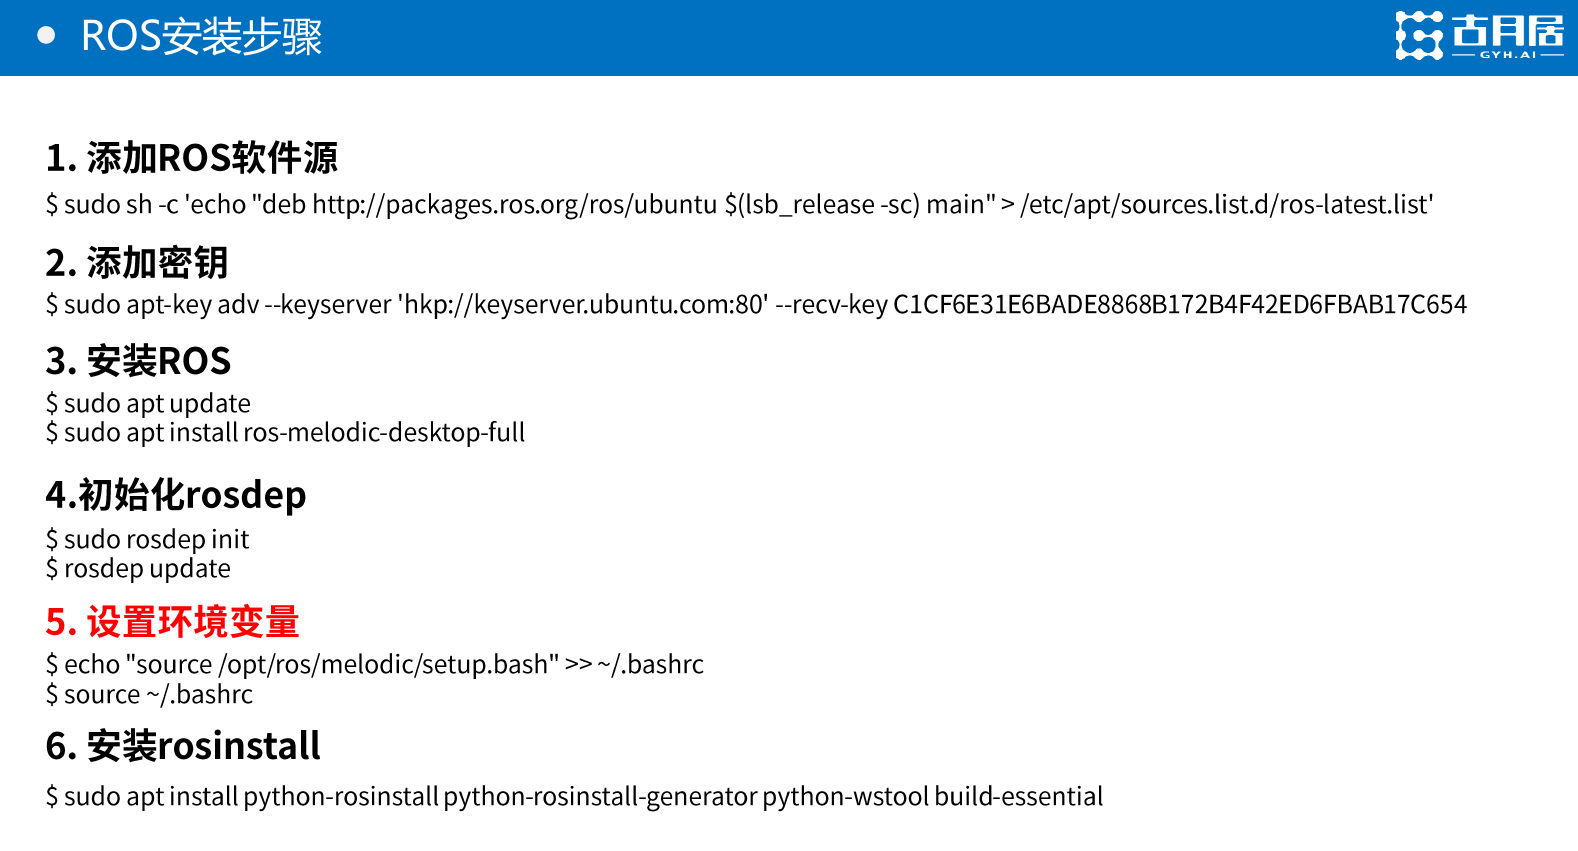Select heading "4.初始化rosdep"
The image size is (1578, 851).
(x=176, y=495)
